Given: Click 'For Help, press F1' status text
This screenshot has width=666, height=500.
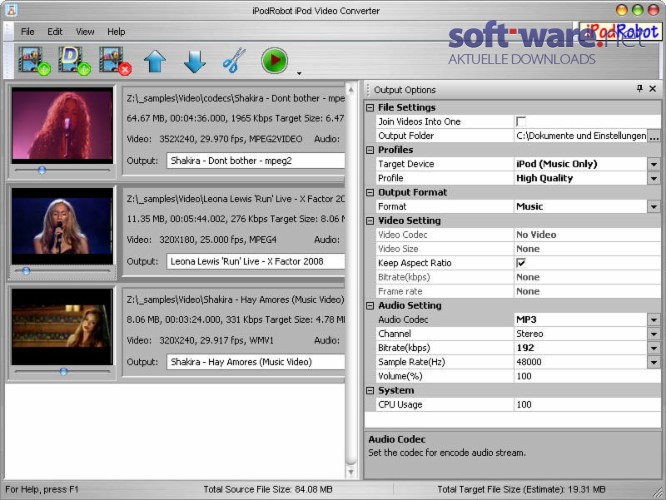Looking at the screenshot, I should [x=42, y=489].
